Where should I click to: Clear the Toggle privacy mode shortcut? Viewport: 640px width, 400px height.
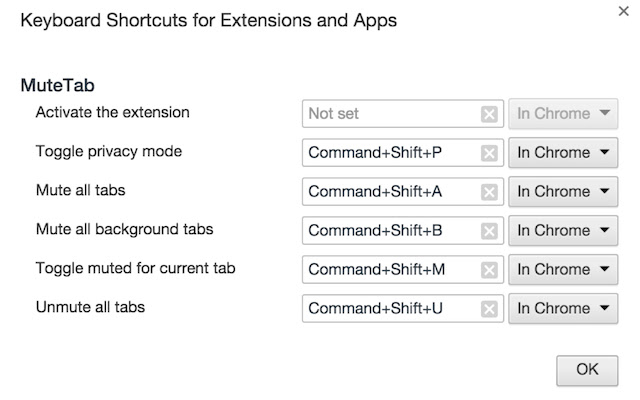(x=489, y=153)
